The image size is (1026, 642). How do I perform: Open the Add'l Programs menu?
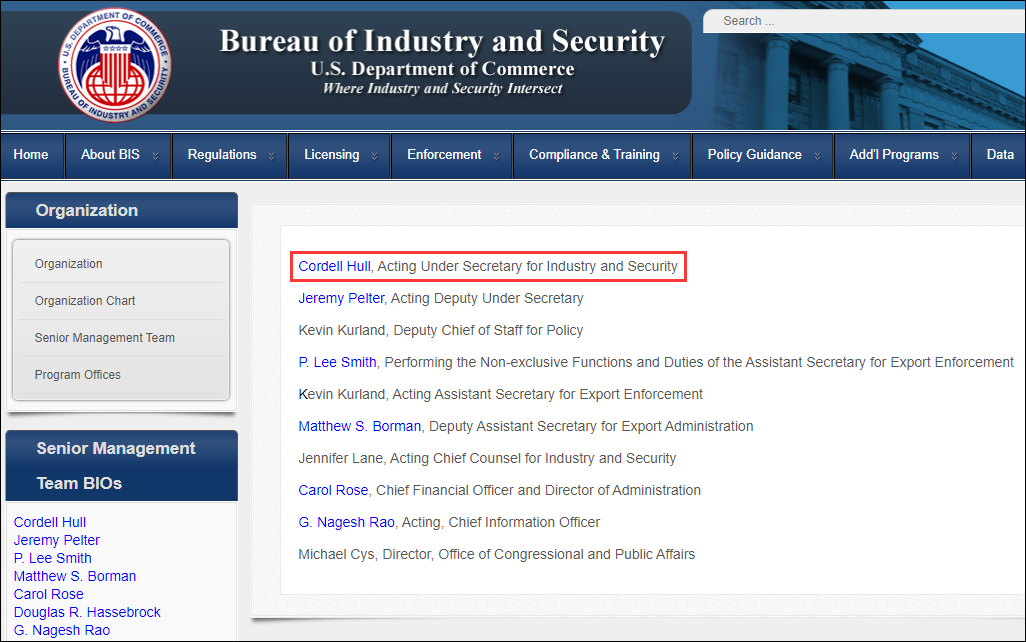click(894, 155)
